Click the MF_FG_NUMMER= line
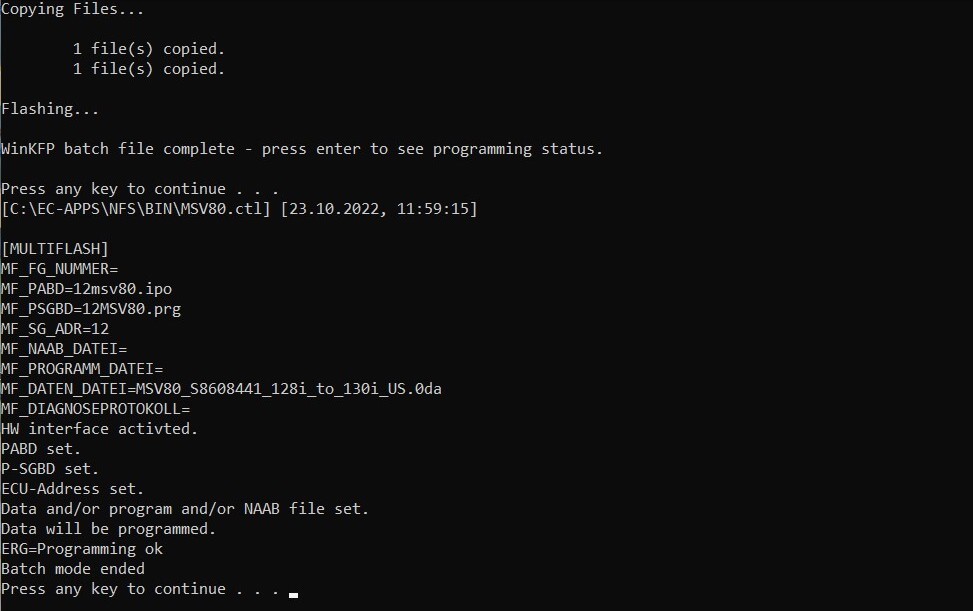Image resolution: width=973 pixels, height=611 pixels. tap(60, 269)
